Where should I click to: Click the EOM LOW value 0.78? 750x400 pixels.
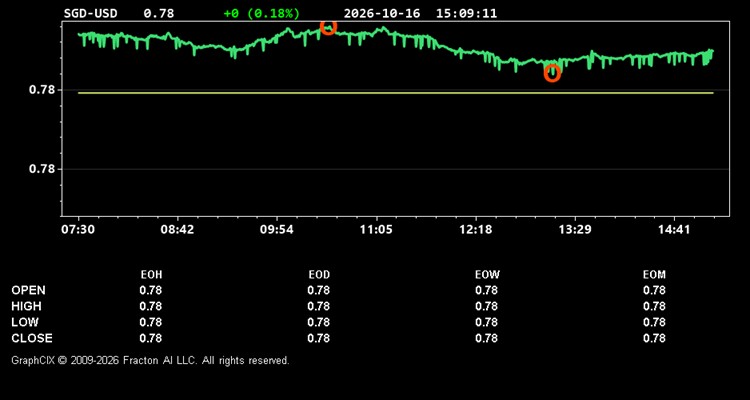click(654, 322)
